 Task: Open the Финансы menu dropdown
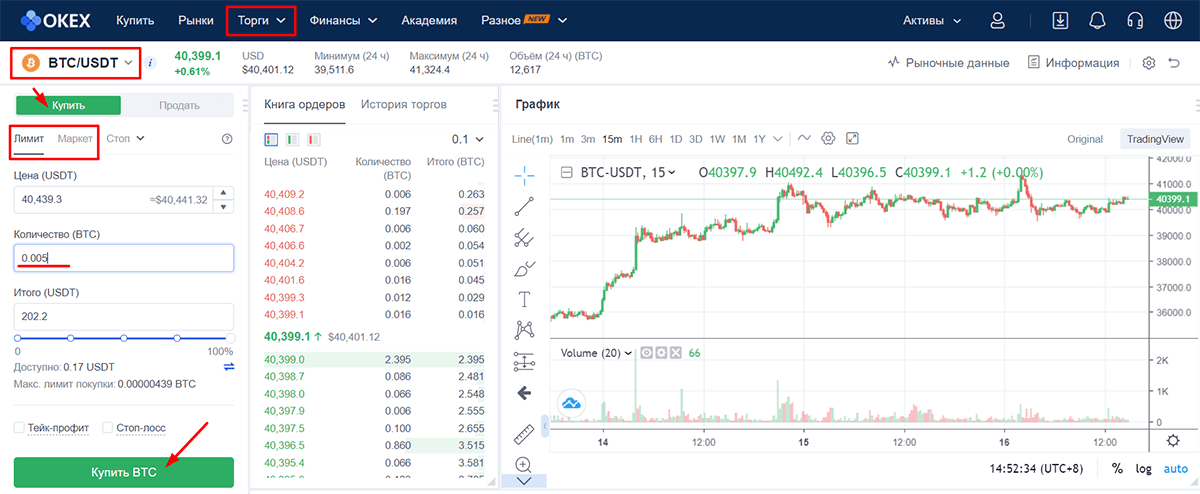coord(343,20)
